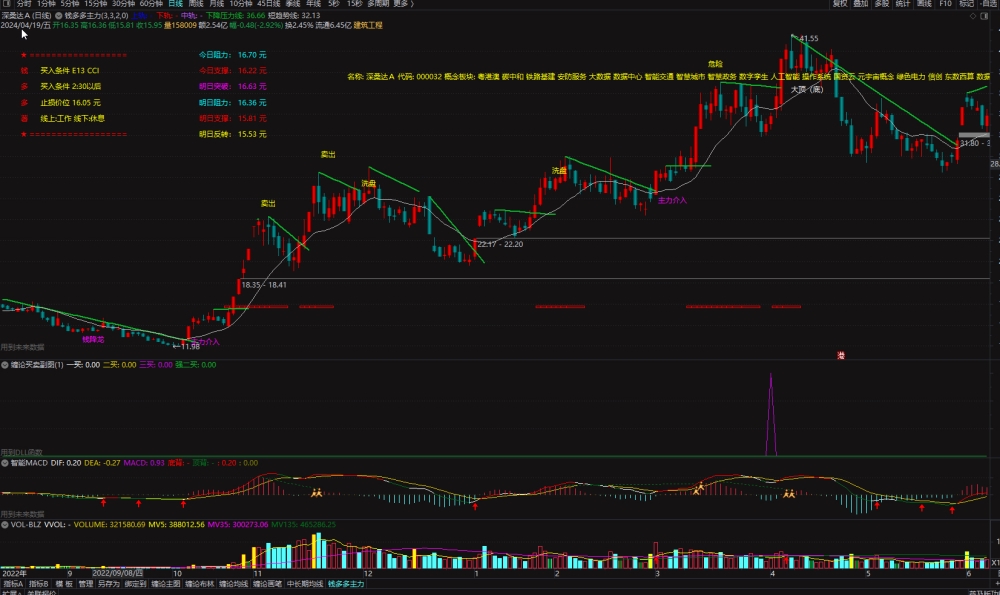The height and width of the screenshot is (595, 1000).
Task: Open the 多股 multi-stock view
Action: [x=882, y=4]
